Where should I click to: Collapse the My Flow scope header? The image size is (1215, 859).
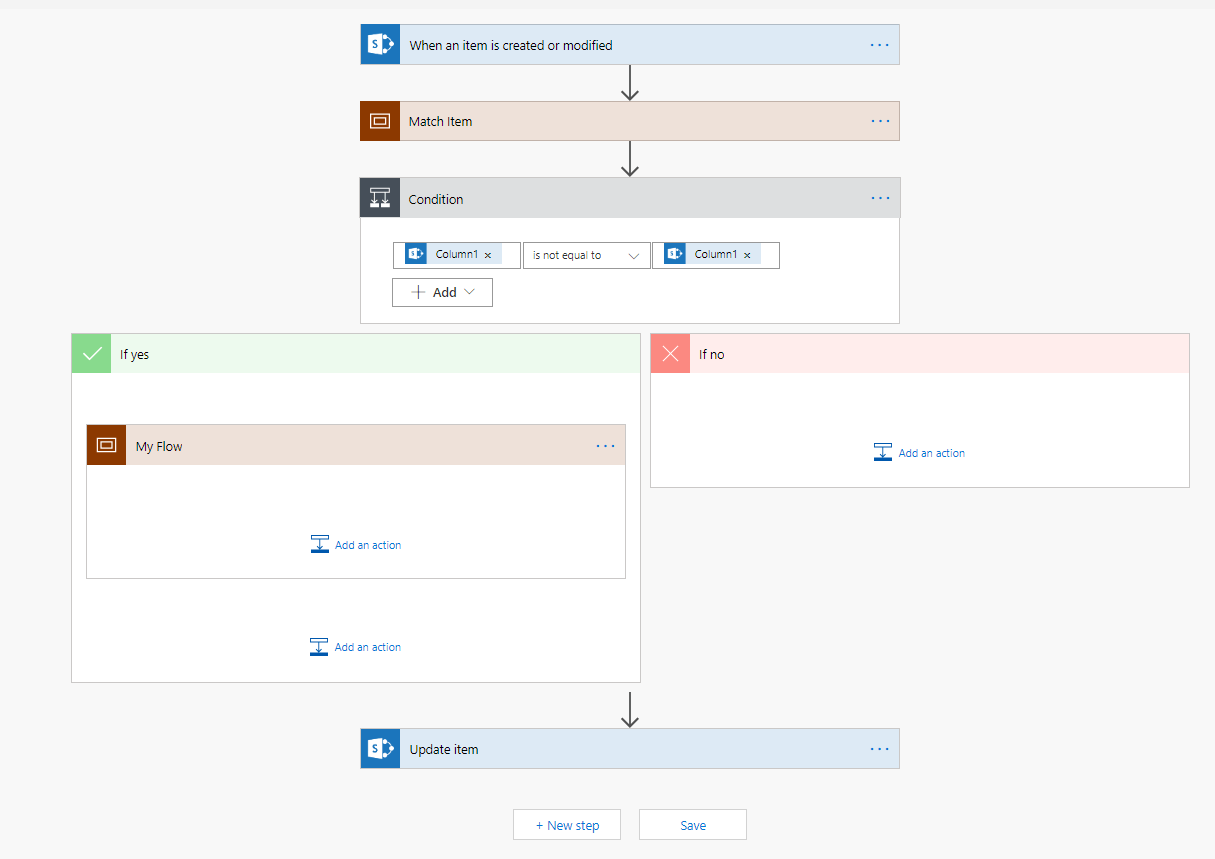[356, 445]
